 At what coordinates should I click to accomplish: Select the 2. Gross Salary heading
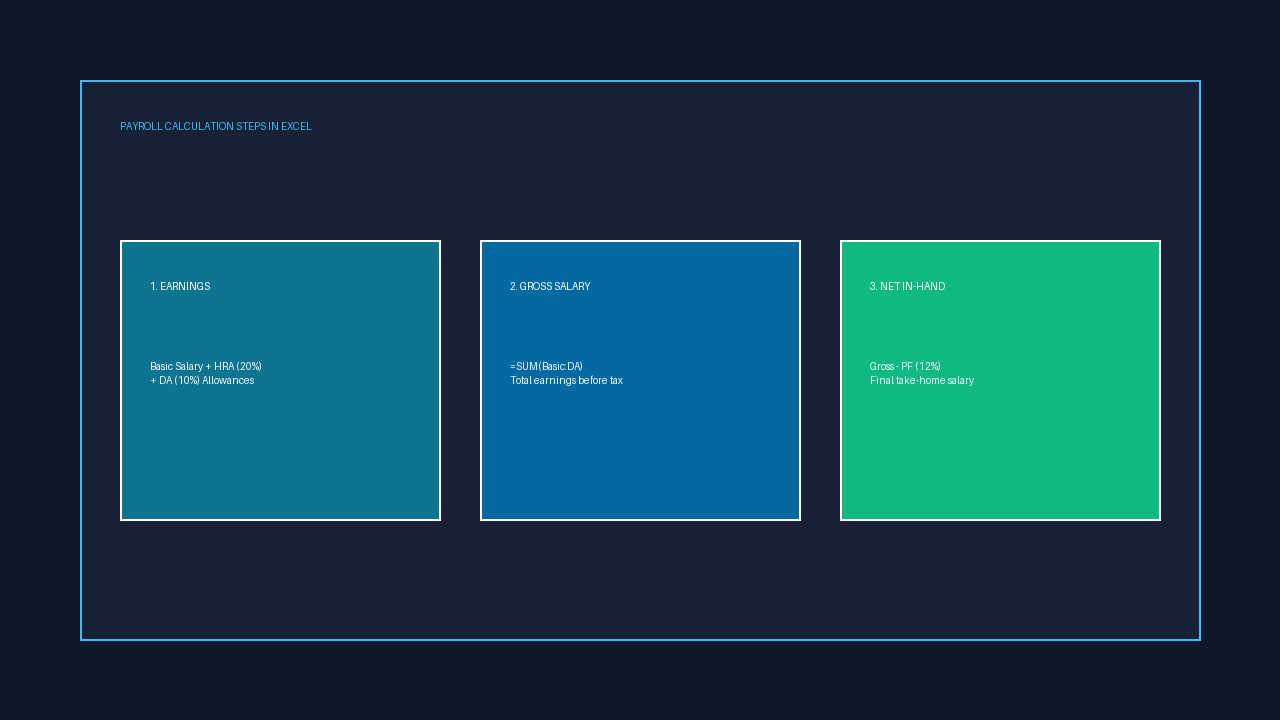pyautogui.click(x=550, y=287)
